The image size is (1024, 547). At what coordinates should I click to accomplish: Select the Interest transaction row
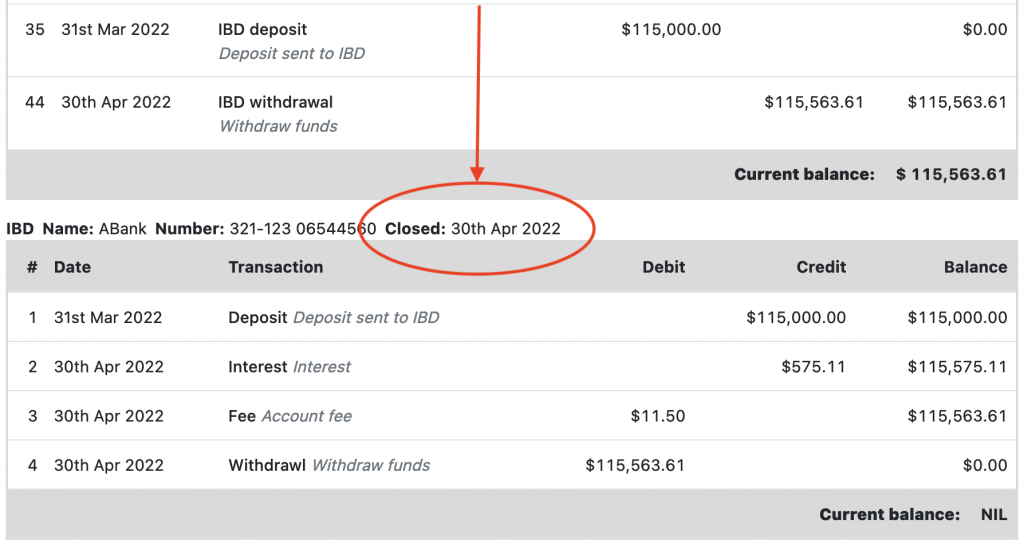tap(290, 367)
